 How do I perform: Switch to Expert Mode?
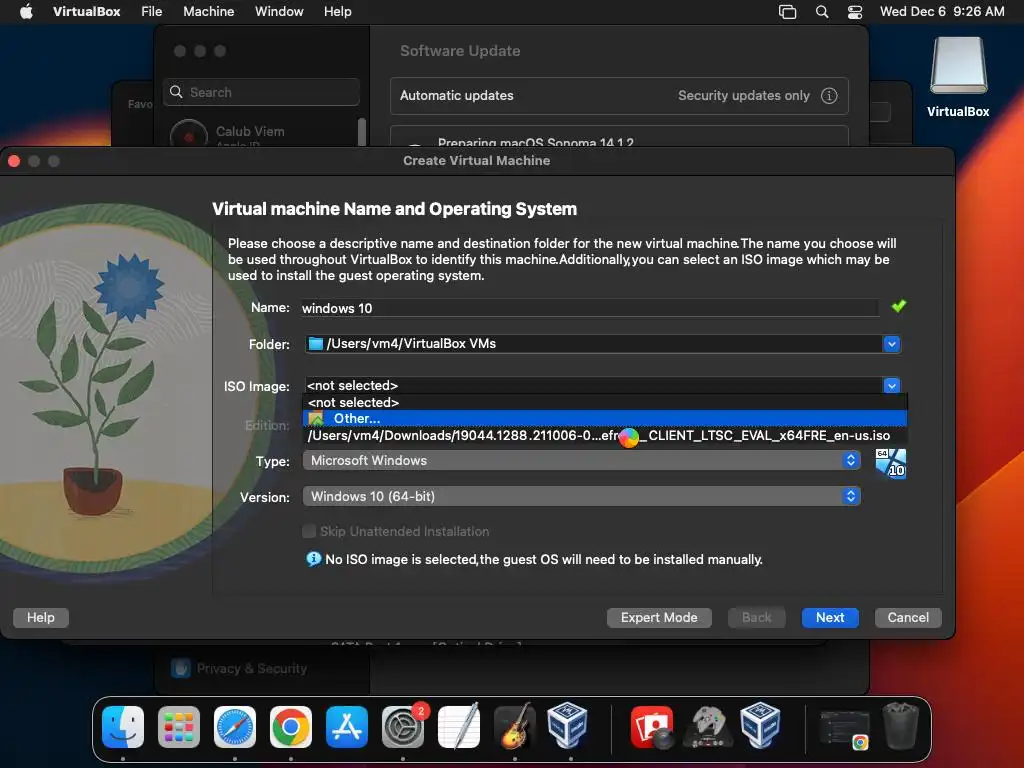coord(659,617)
